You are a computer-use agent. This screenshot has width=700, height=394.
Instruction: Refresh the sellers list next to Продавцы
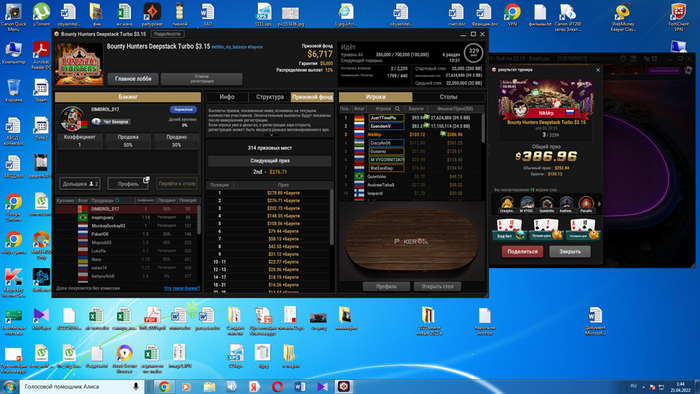[117, 200]
